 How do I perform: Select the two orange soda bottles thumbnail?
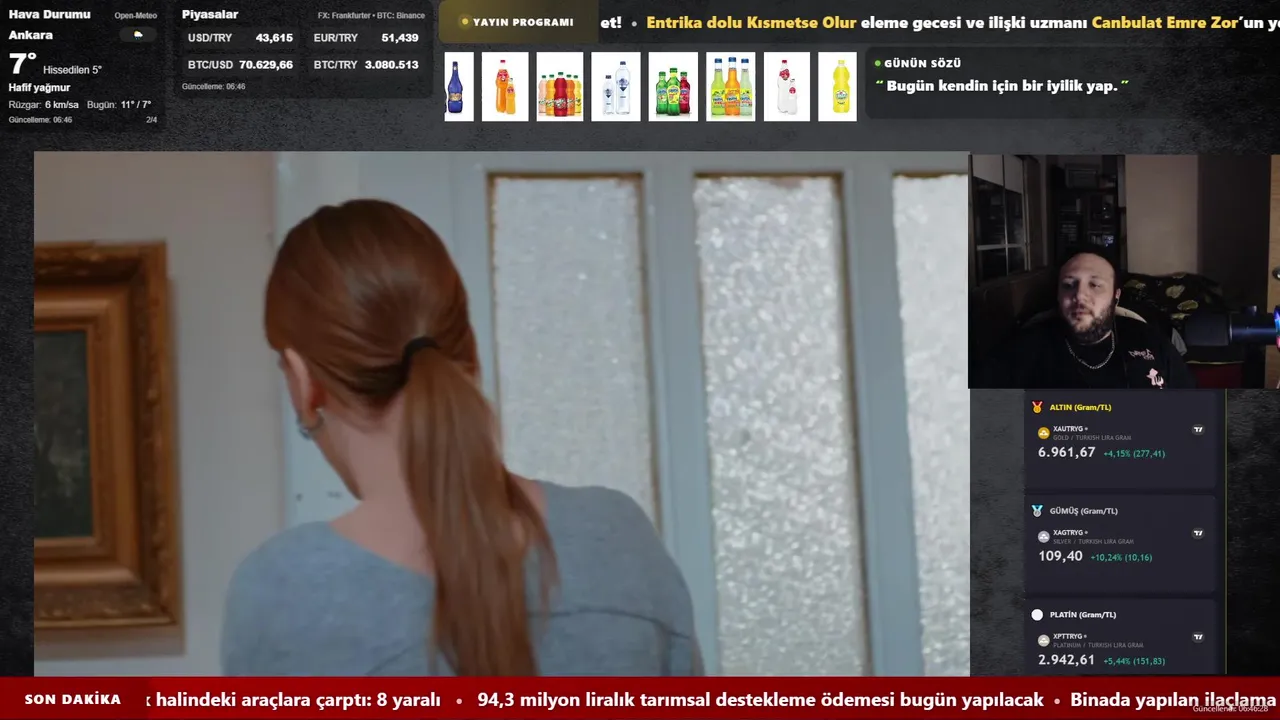click(x=505, y=87)
